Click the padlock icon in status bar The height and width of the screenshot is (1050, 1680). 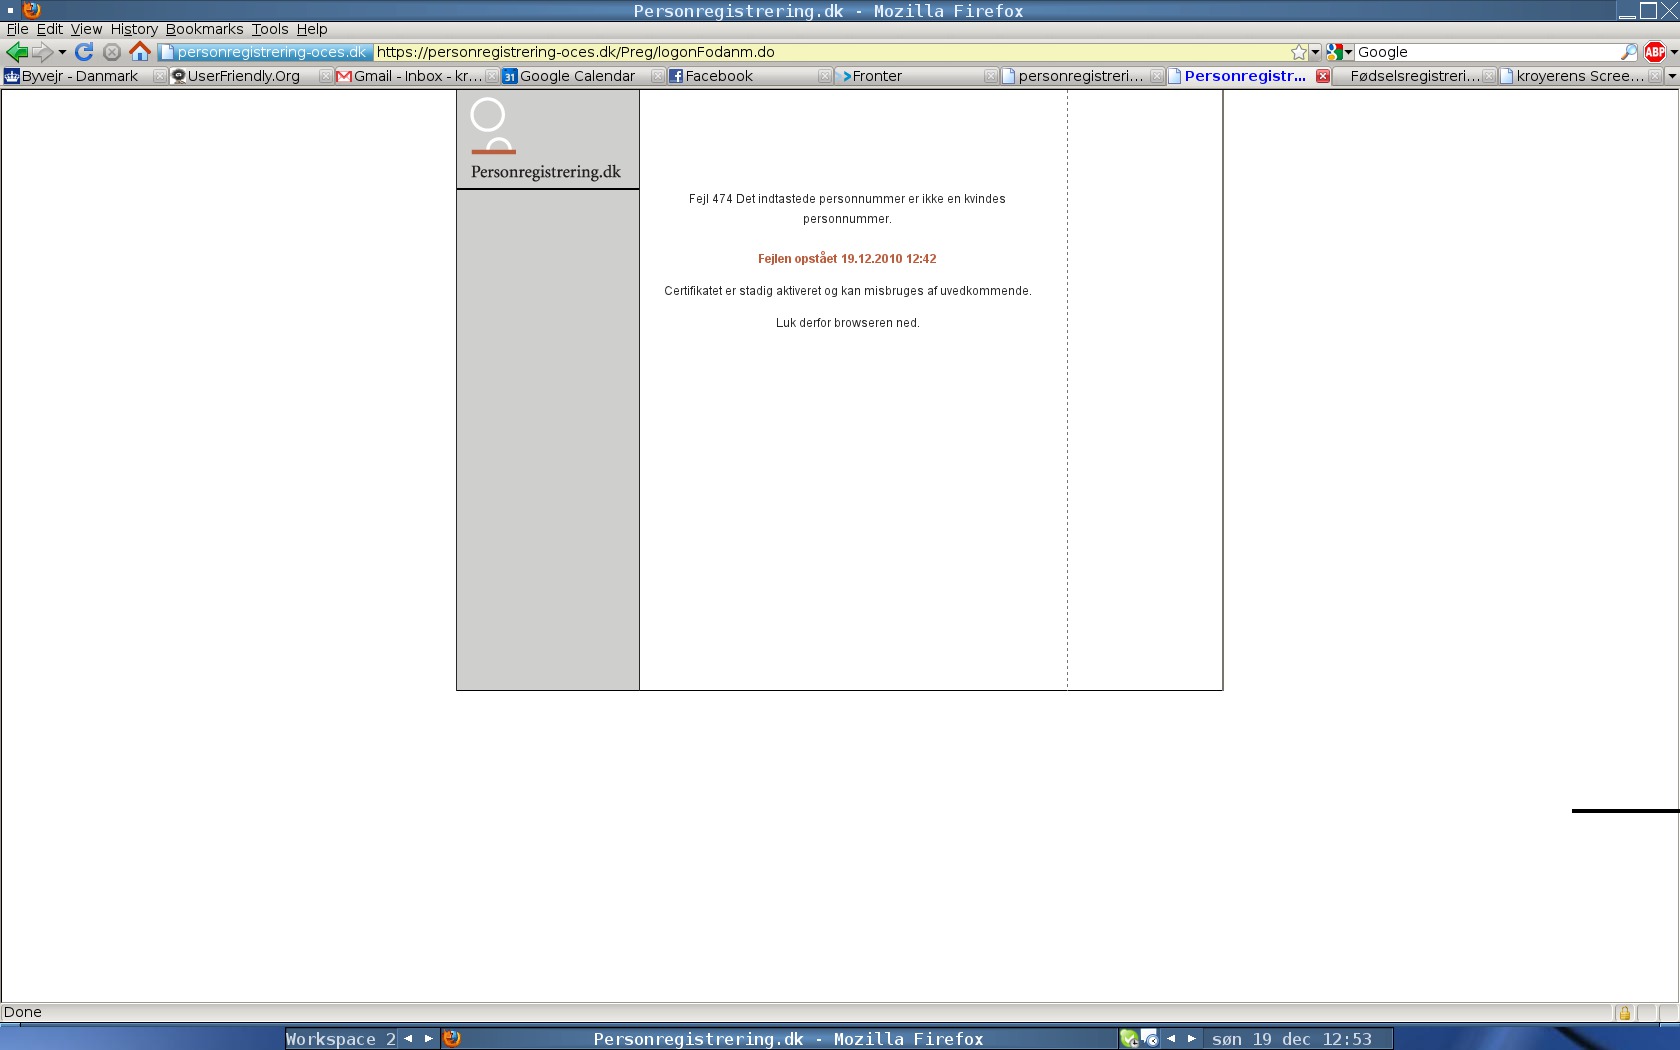click(x=1624, y=1013)
